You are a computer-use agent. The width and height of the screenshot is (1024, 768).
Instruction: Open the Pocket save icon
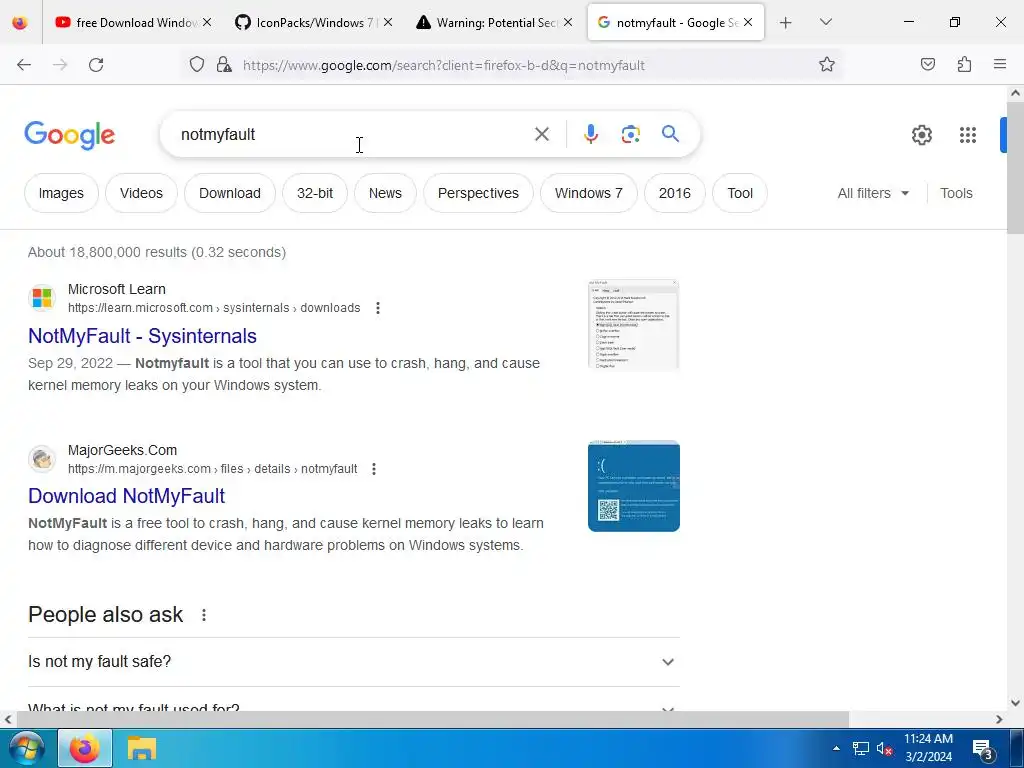[x=928, y=64]
